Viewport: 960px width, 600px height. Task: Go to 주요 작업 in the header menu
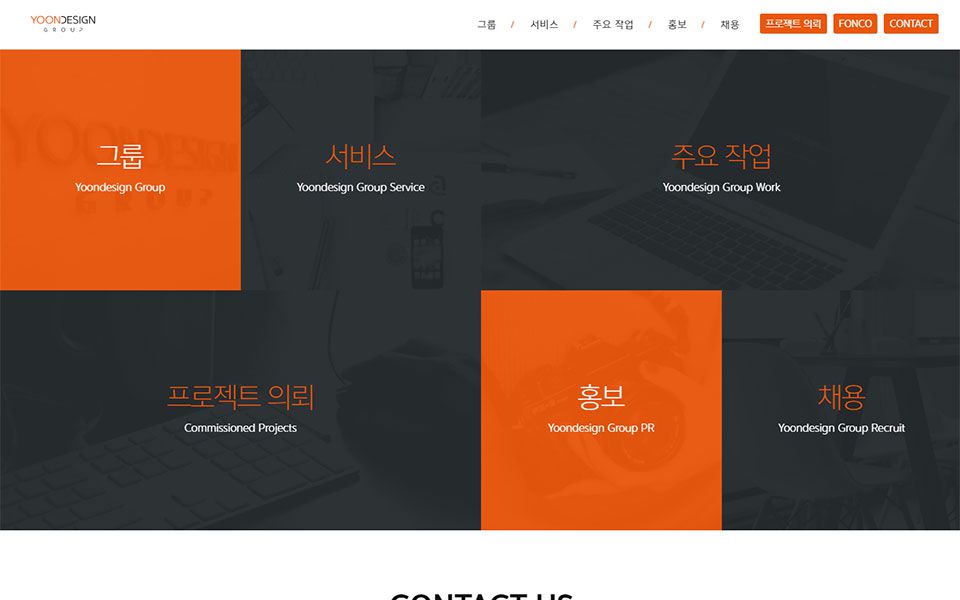click(612, 24)
